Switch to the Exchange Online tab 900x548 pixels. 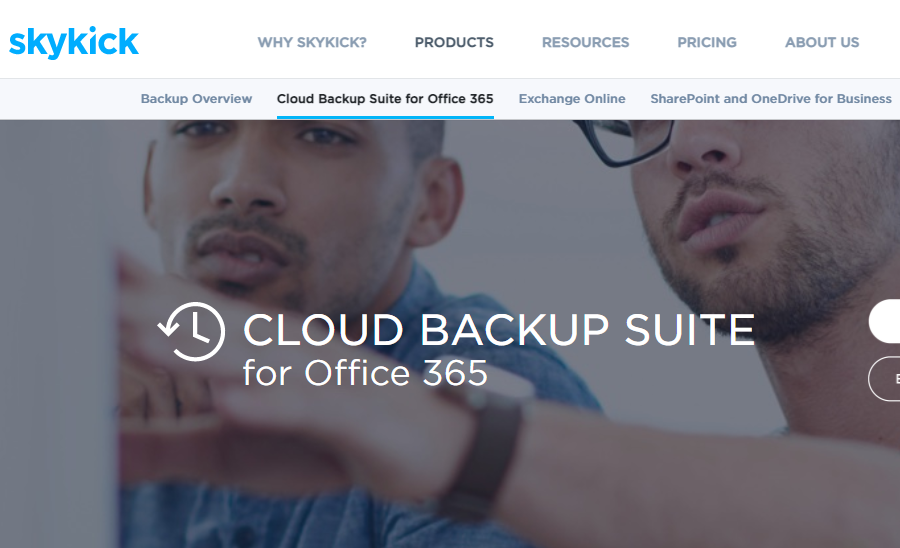(572, 99)
